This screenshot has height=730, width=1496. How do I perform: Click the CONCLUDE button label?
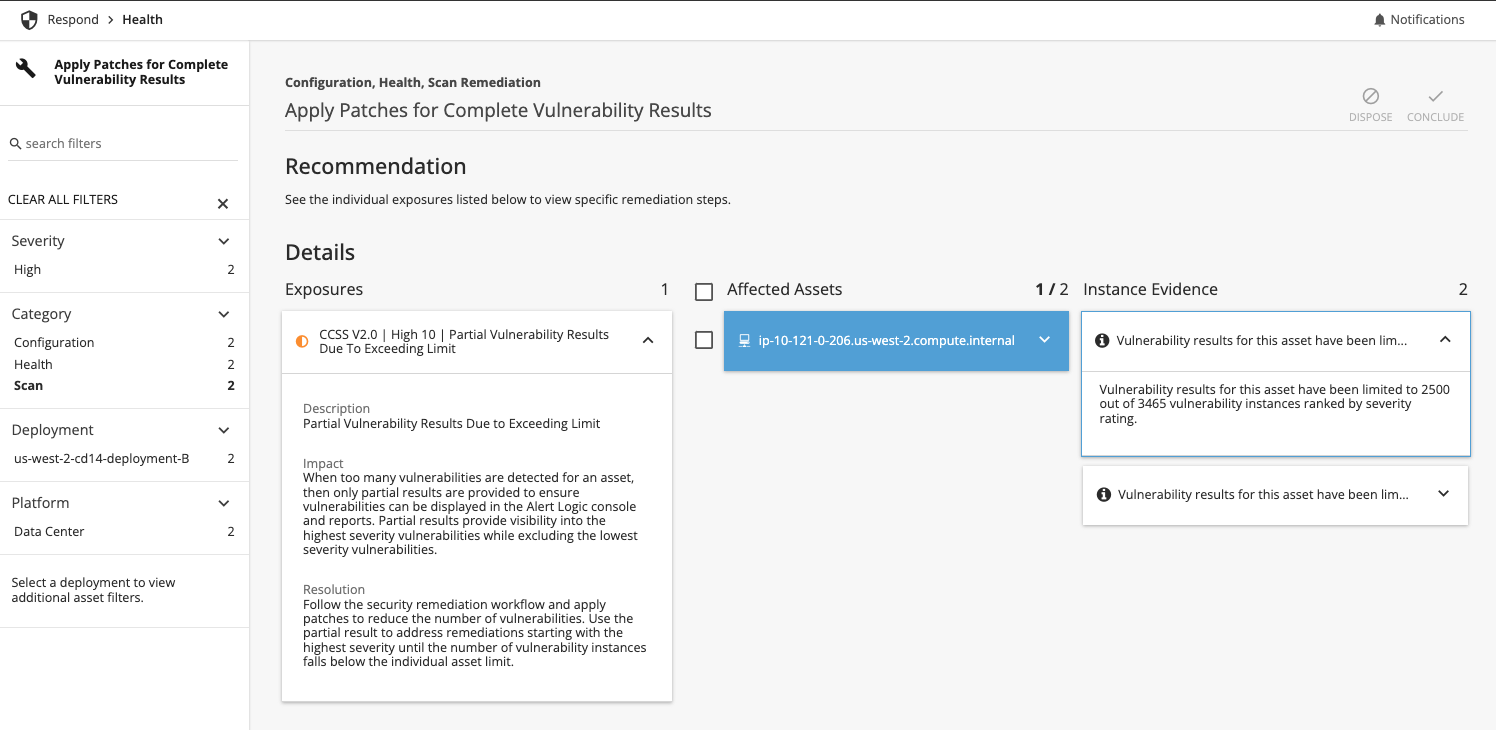click(1435, 118)
